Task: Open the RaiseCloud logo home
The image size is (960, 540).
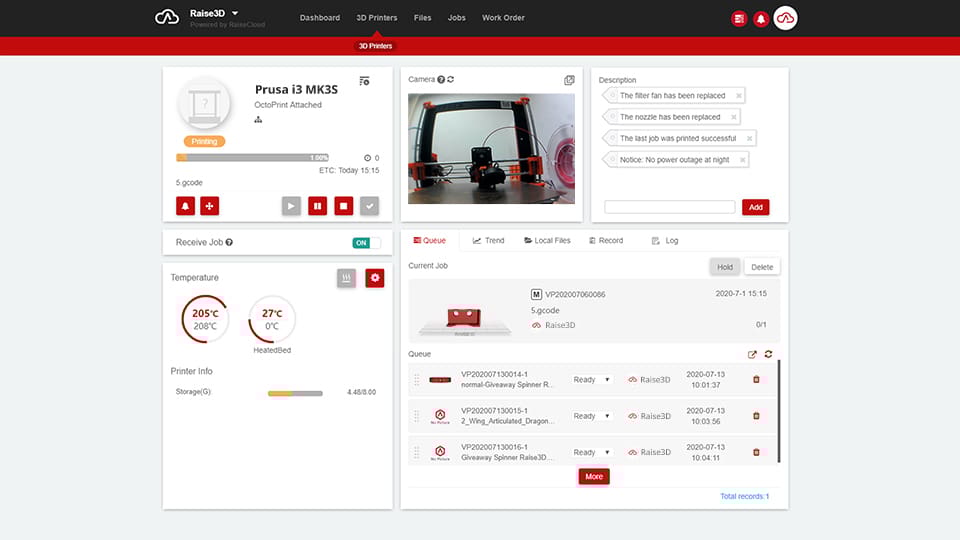Action: [167, 17]
